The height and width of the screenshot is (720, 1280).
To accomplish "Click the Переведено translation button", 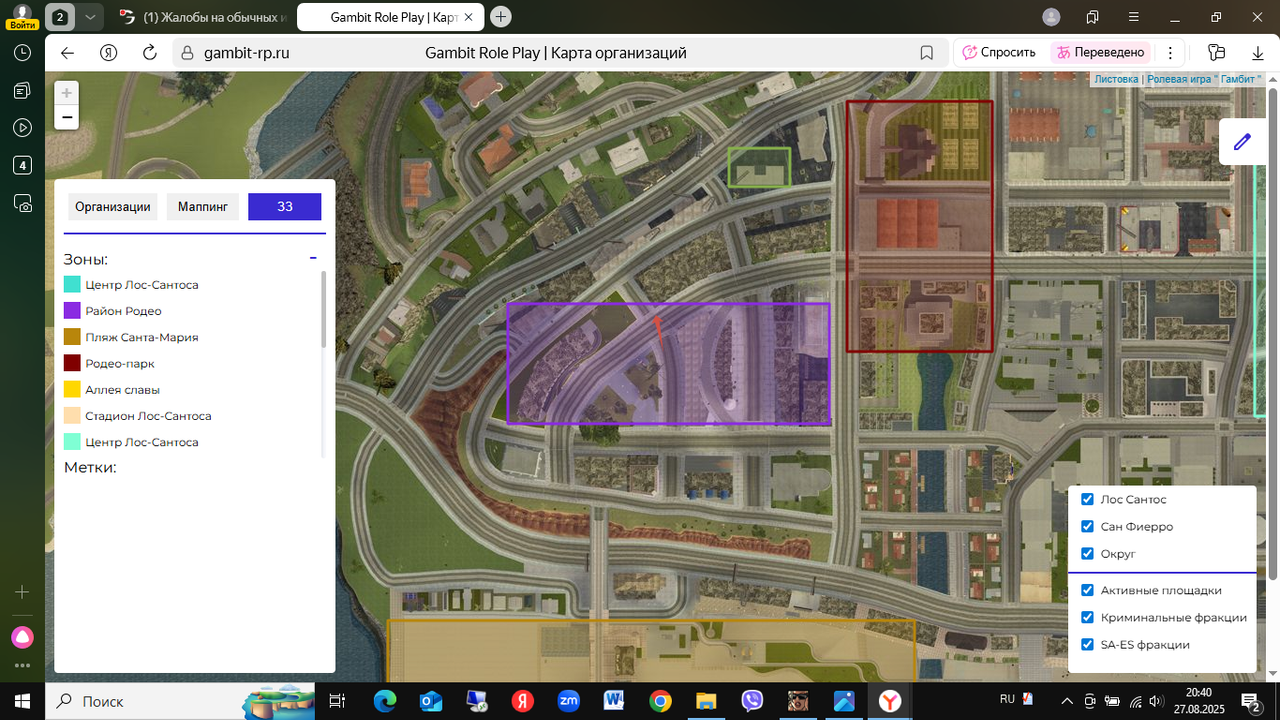I will click(x=1100, y=53).
